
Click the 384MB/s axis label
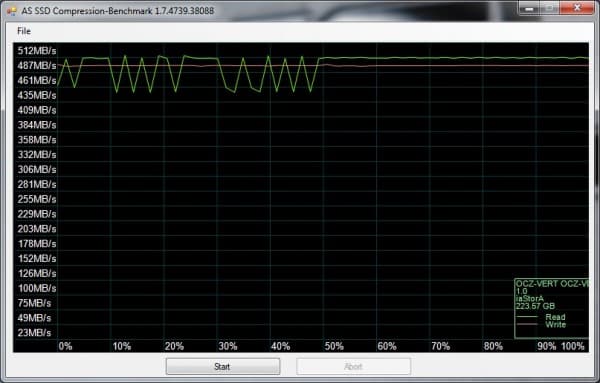(37, 125)
